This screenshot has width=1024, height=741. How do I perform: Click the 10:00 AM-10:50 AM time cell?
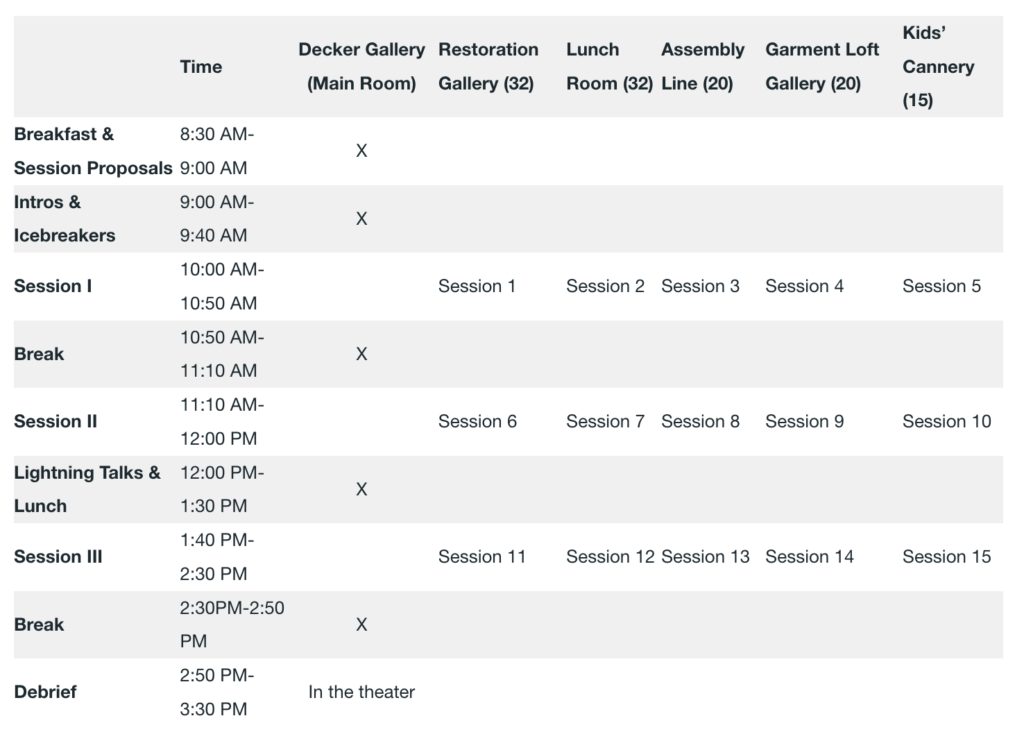click(222, 286)
